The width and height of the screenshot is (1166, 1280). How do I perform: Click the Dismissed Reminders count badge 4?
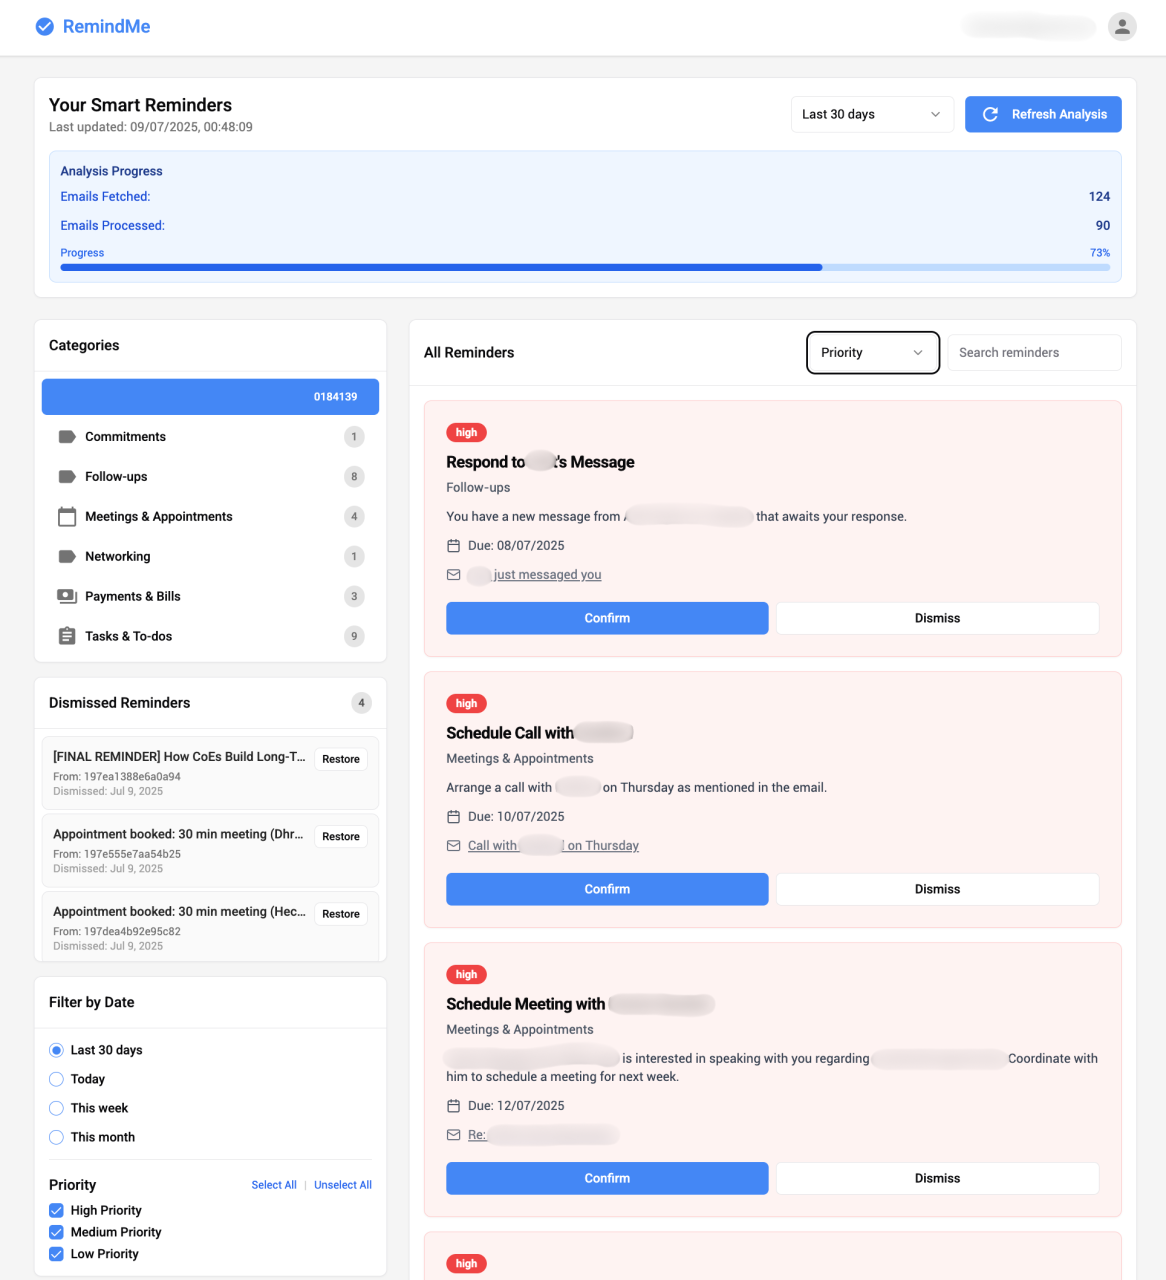click(x=362, y=703)
